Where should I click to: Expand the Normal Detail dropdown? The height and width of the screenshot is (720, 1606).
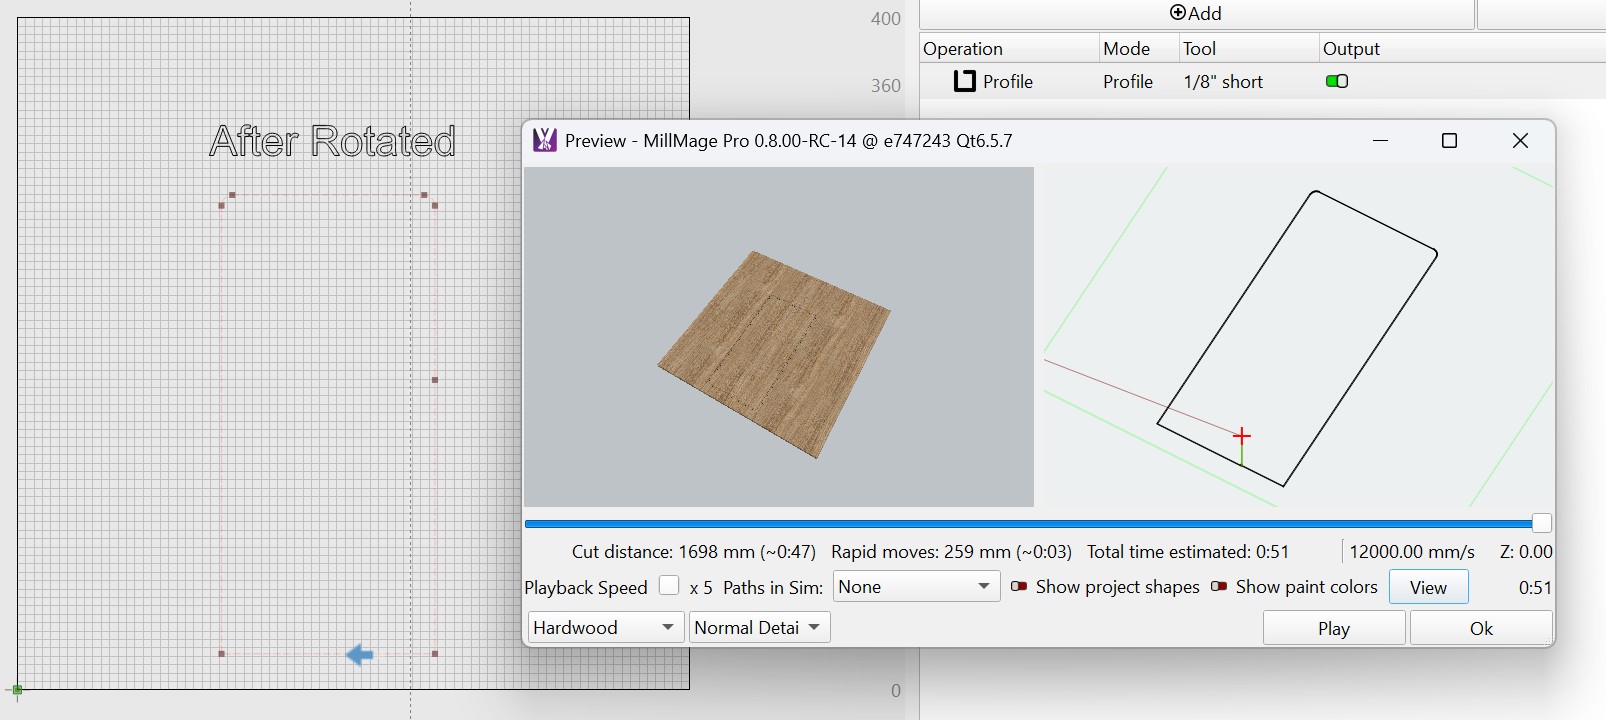[759, 628]
